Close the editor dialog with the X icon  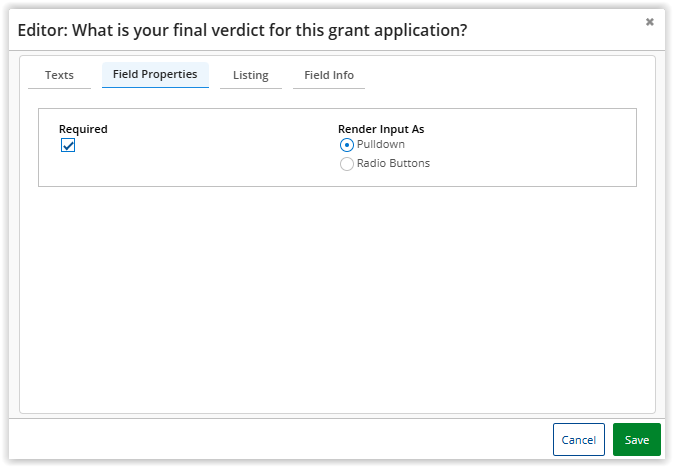tap(649, 22)
